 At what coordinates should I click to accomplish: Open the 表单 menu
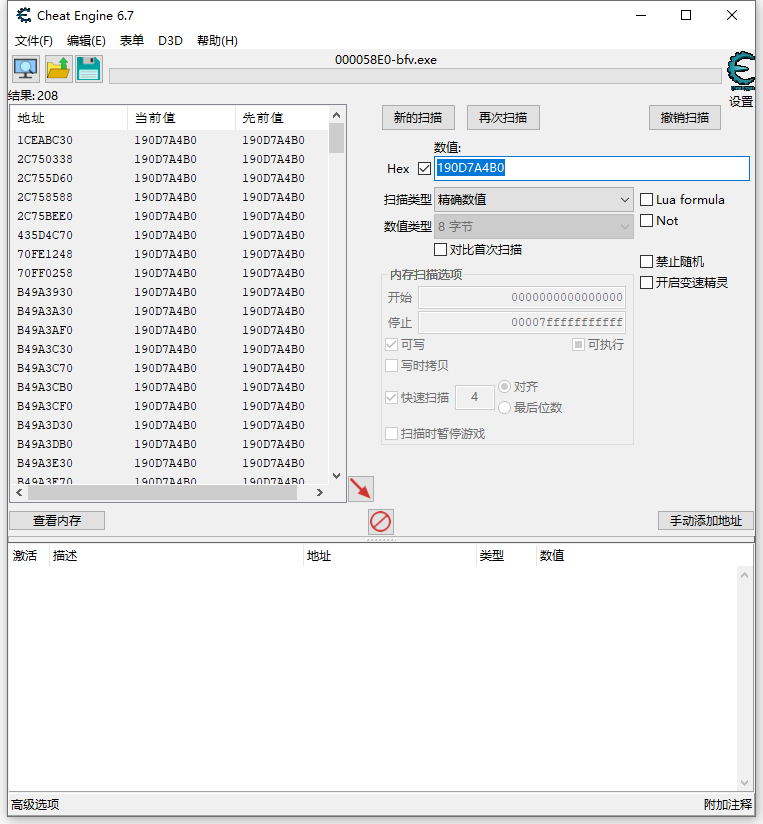[131, 40]
